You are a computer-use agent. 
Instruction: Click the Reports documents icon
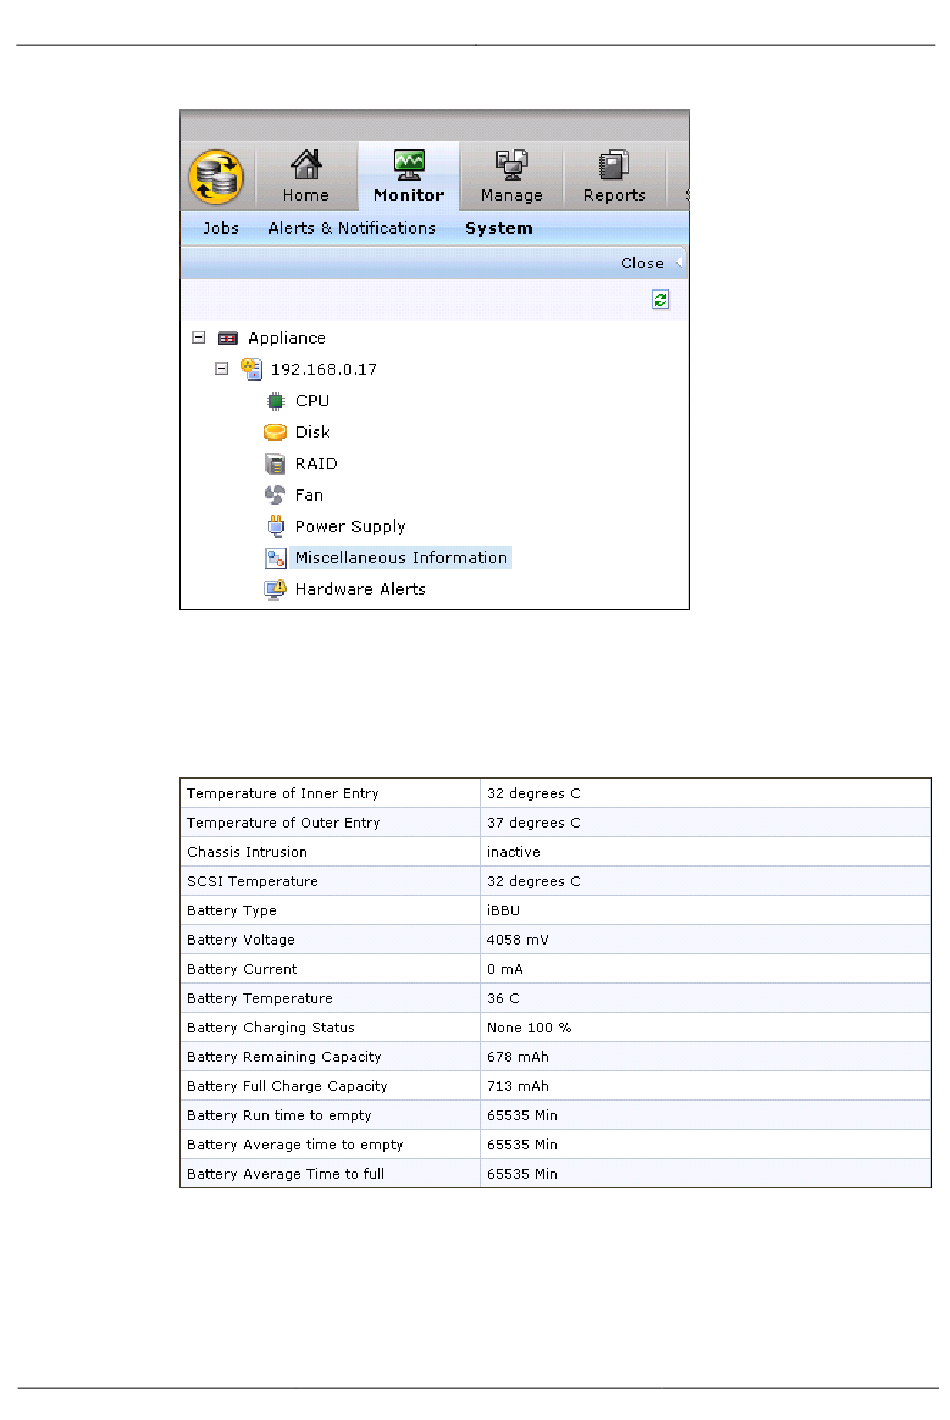pos(614,165)
